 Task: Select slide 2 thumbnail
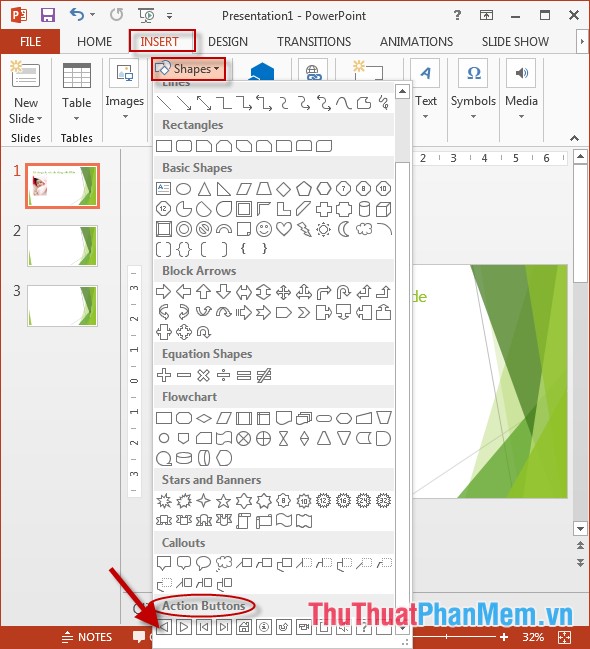pos(62,245)
